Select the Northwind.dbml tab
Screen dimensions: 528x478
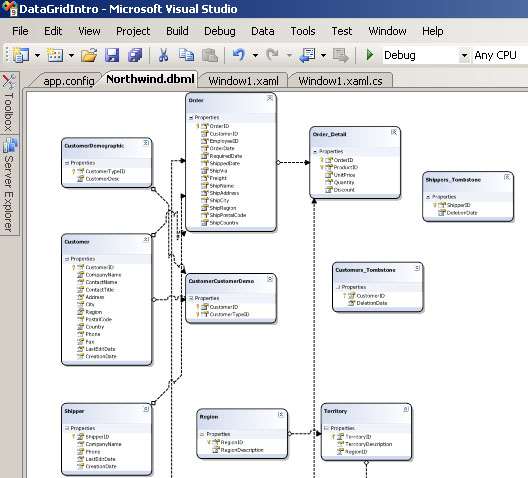tap(150, 79)
